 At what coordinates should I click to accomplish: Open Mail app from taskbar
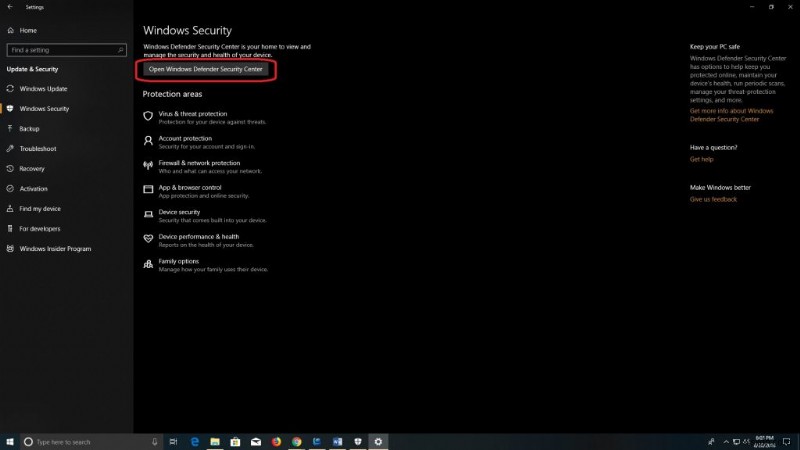[256, 442]
